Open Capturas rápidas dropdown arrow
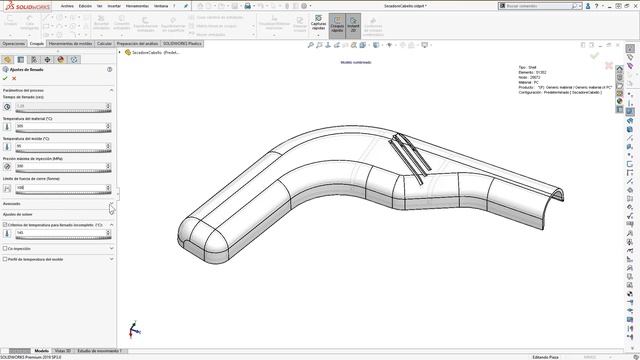This screenshot has width=640, height=360. click(318, 35)
